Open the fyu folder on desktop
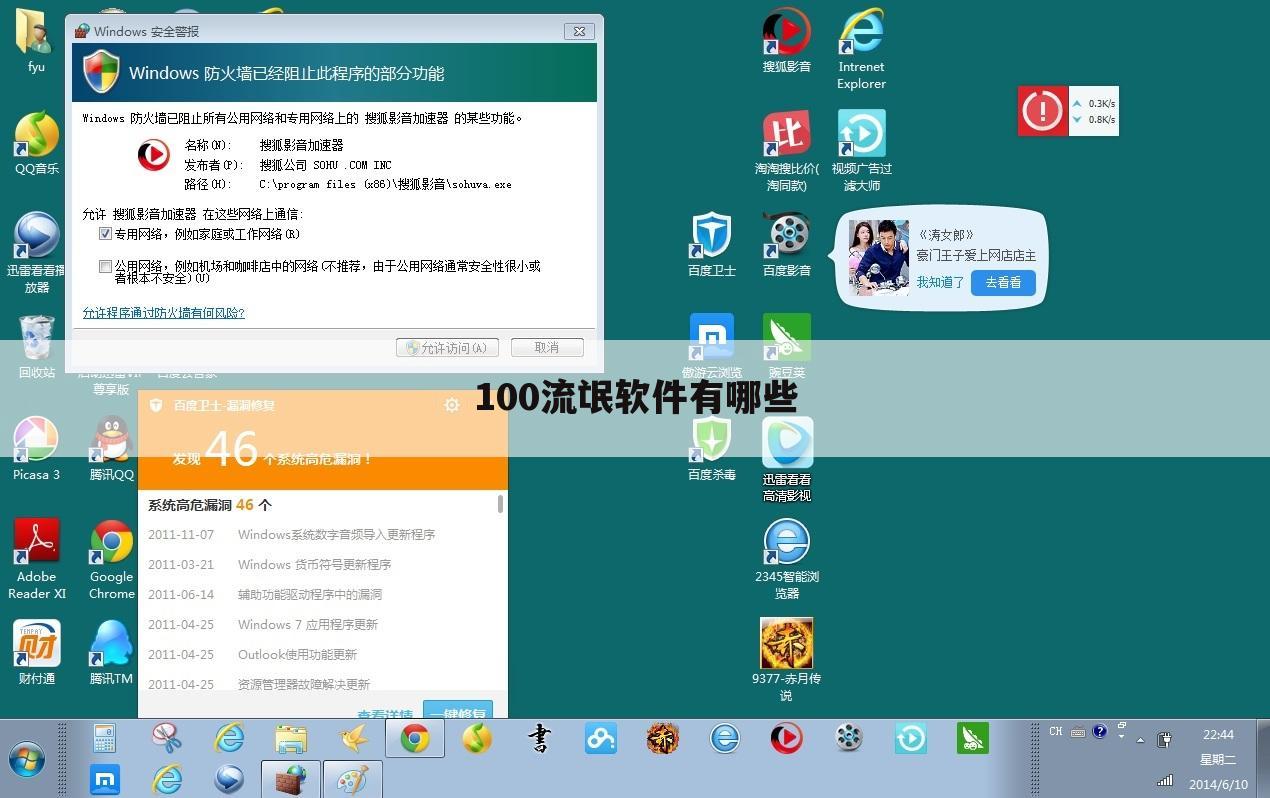Image resolution: width=1270 pixels, height=798 pixels. pyautogui.click(x=36, y=40)
